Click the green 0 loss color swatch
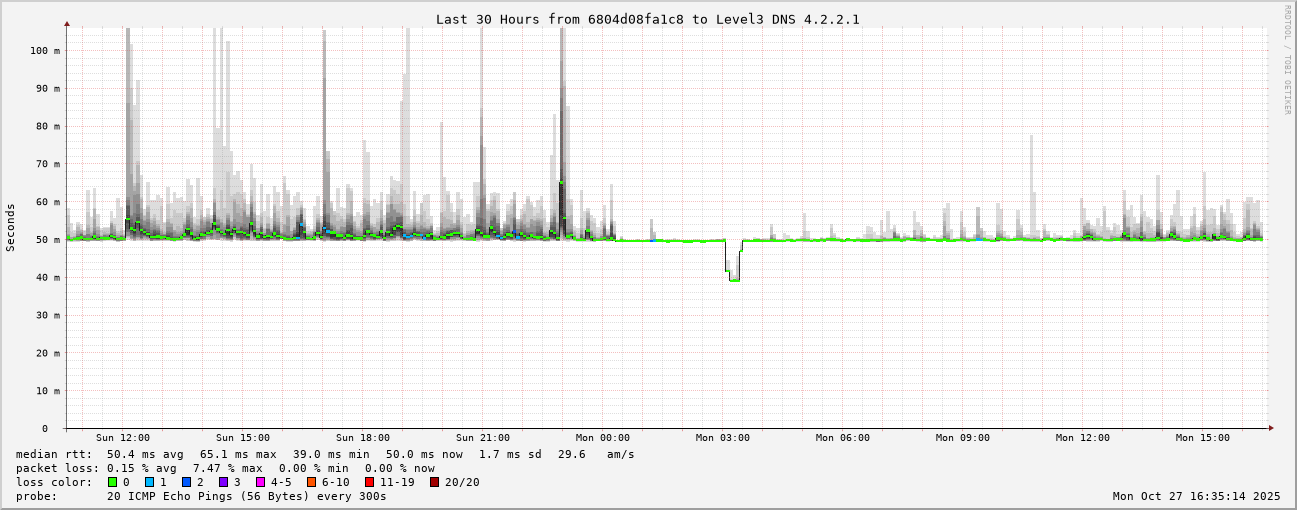1297x510 pixels. [112, 482]
